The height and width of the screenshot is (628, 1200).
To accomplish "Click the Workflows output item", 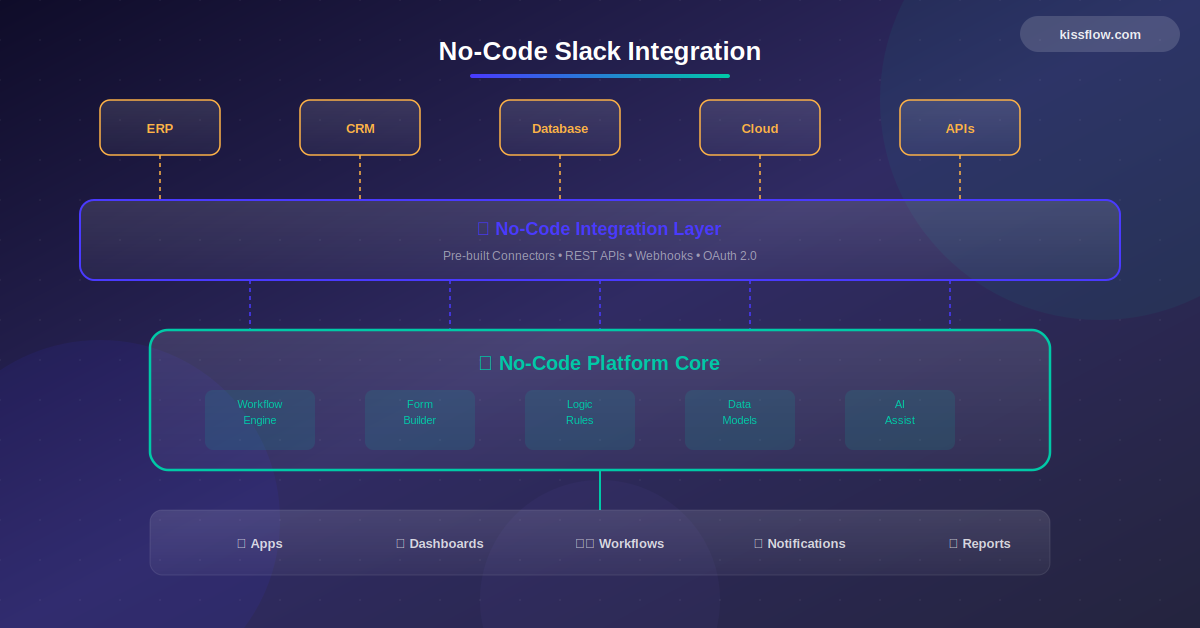I will click(620, 544).
